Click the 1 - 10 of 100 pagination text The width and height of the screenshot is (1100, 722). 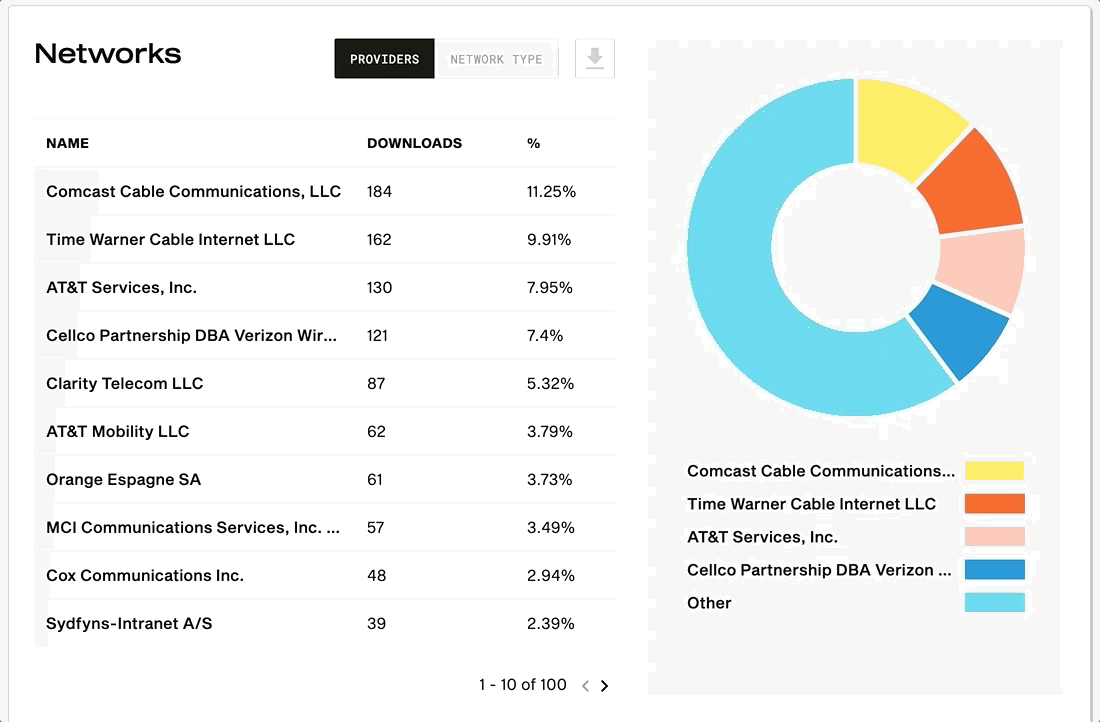[523, 685]
